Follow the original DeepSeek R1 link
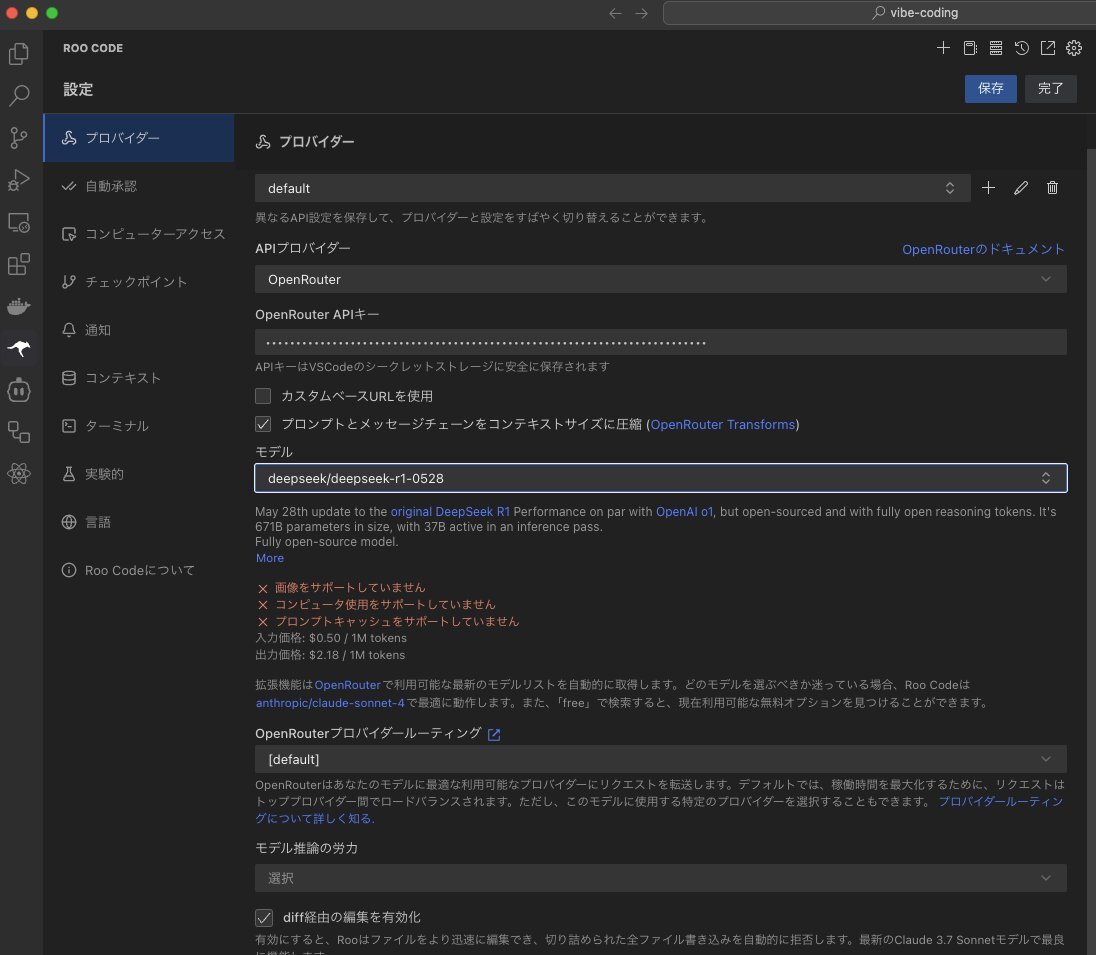 click(450, 512)
